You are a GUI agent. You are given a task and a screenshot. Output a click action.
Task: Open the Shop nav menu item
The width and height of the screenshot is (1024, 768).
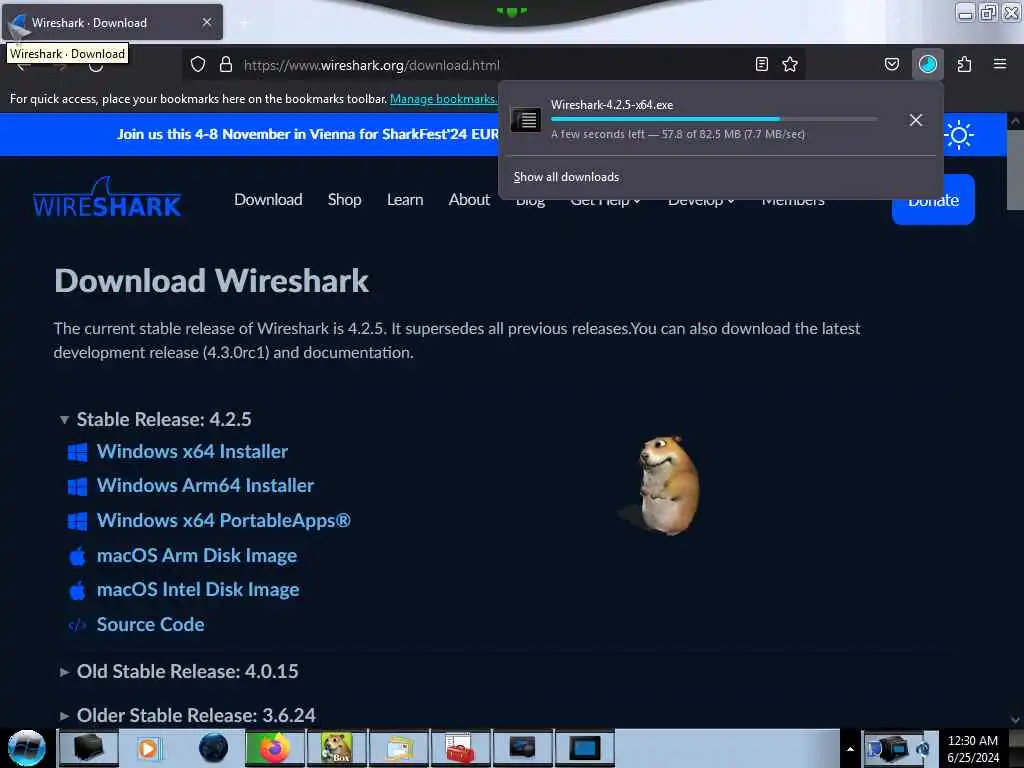pyautogui.click(x=344, y=200)
